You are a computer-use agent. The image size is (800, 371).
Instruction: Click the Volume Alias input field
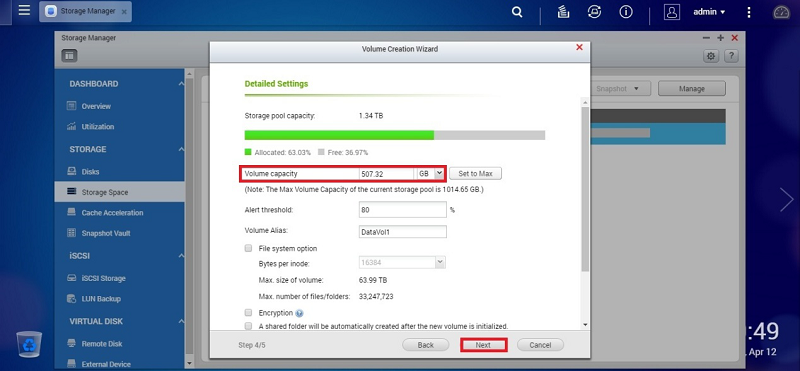pyautogui.click(x=403, y=231)
